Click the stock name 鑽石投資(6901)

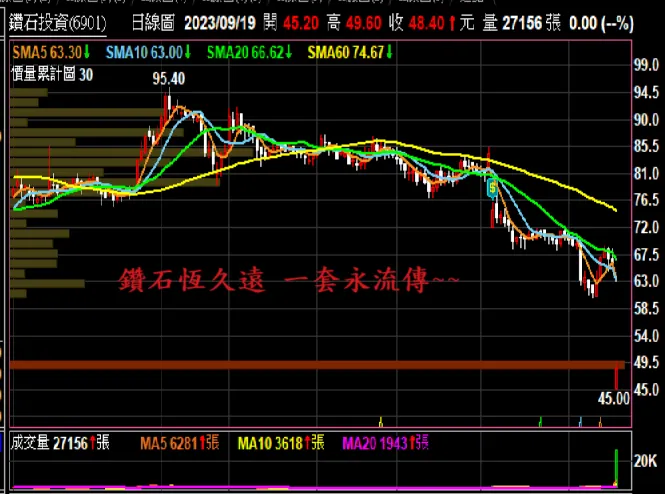tap(58, 23)
